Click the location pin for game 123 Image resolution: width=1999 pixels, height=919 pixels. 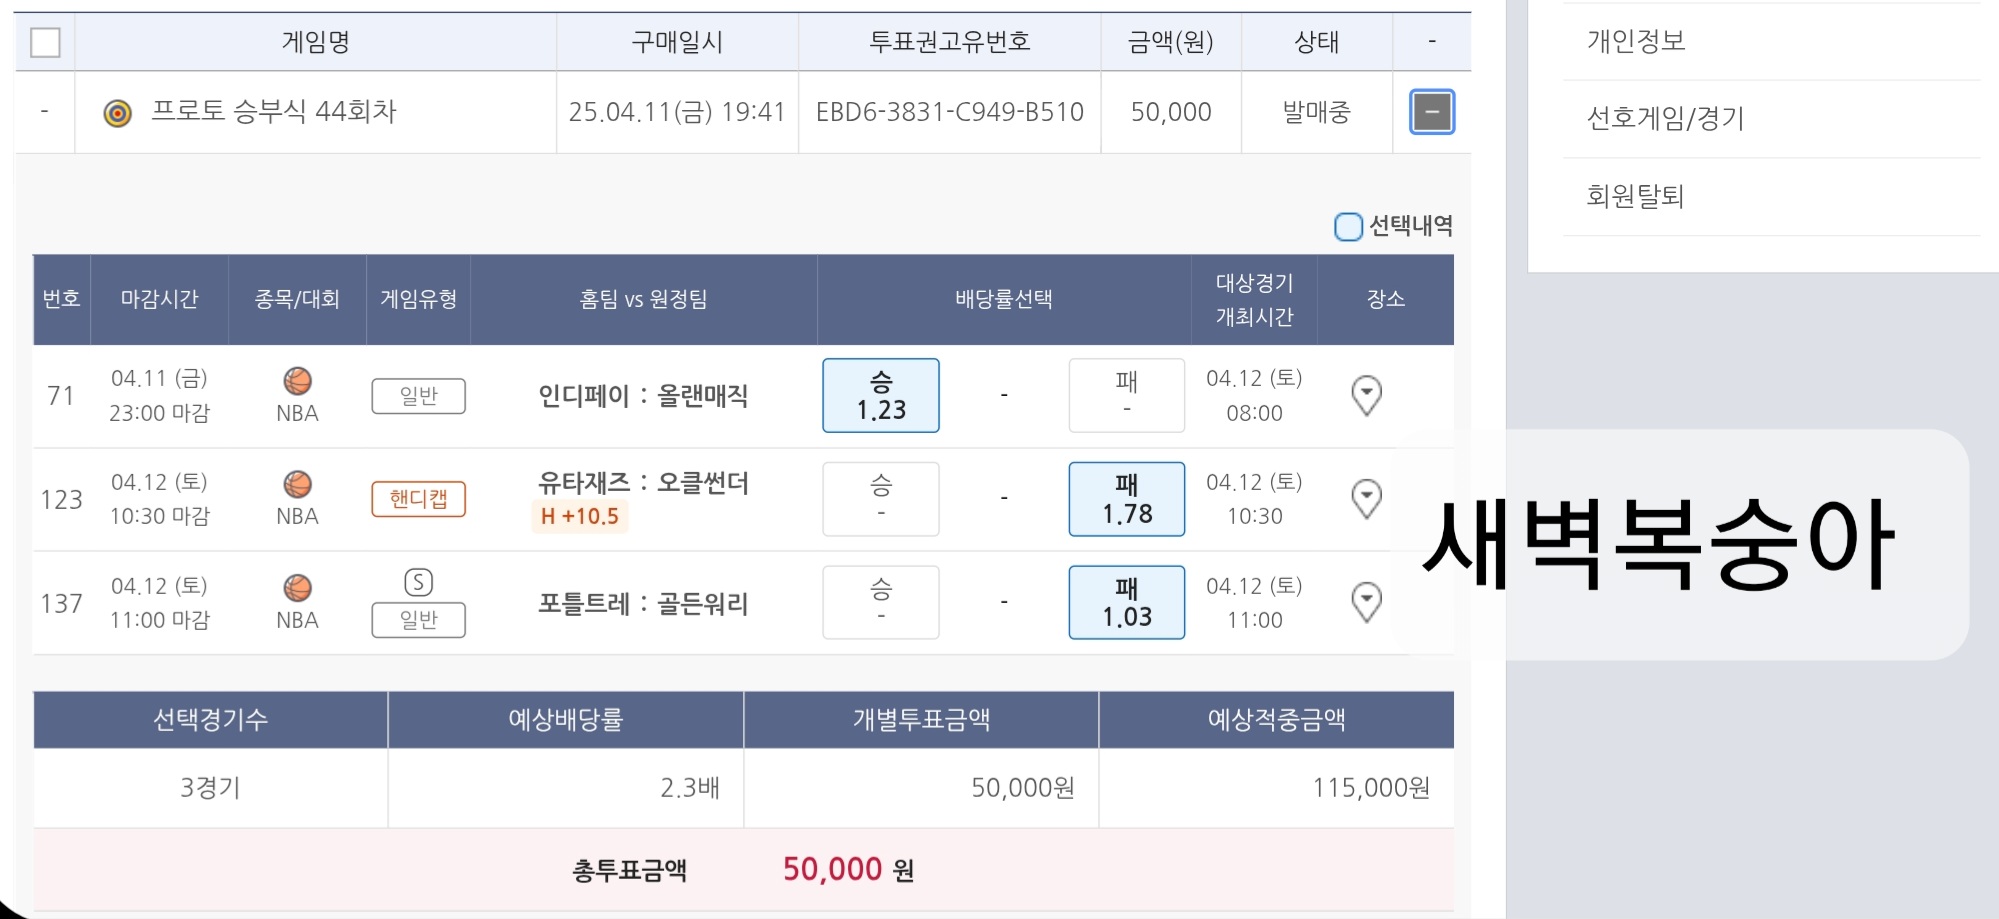1366,498
